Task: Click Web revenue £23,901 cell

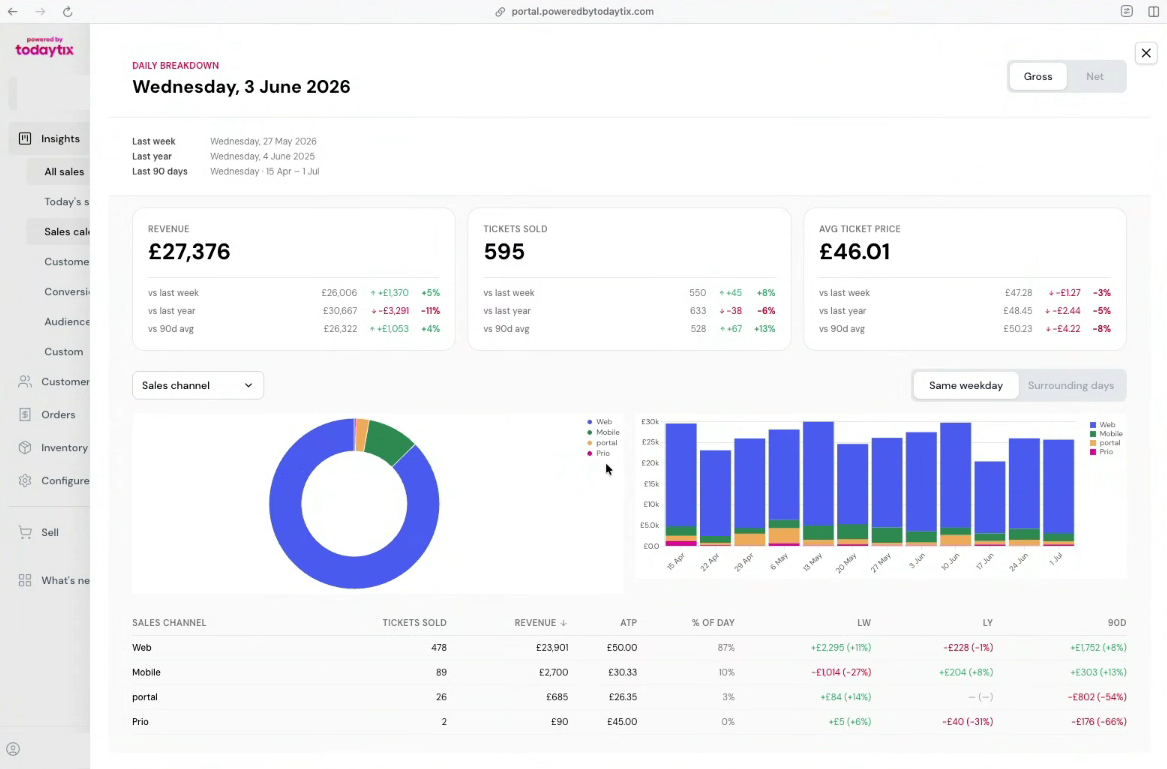Action: 551,648
